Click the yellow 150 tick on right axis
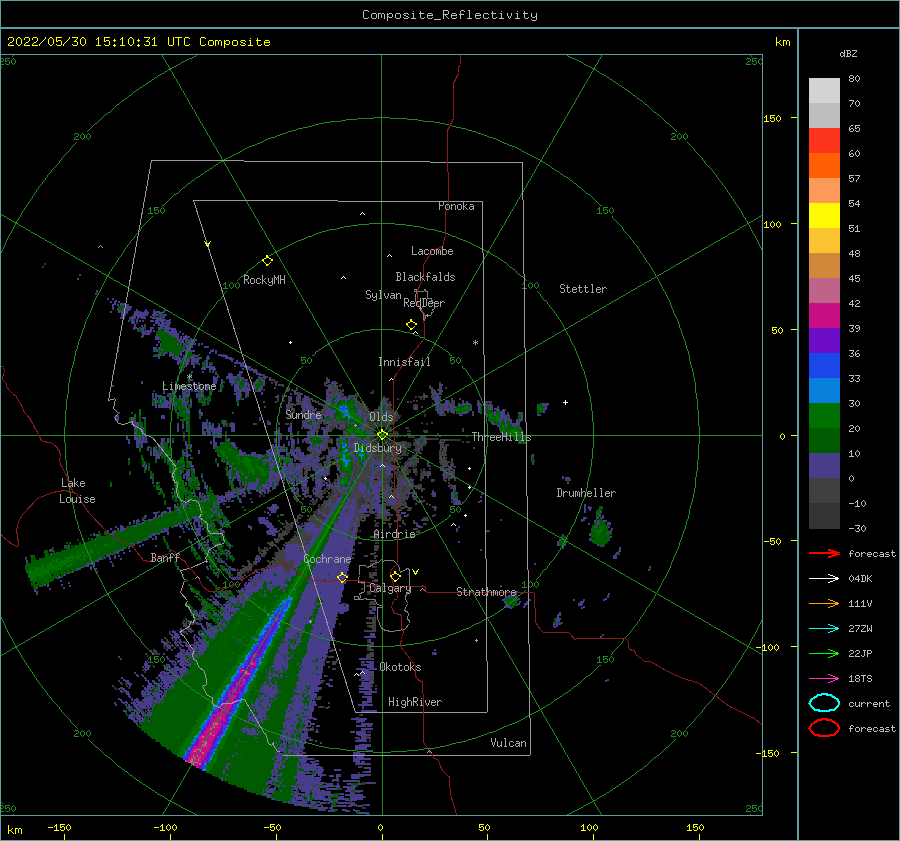Viewport: 900px width, 841px height. coord(773,118)
